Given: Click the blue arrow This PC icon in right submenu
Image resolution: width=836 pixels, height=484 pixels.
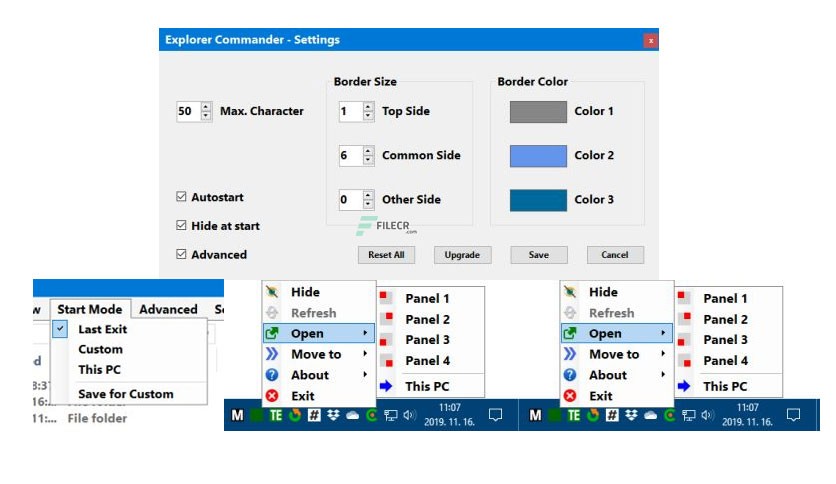Looking at the screenshot, I should (684, 386).
